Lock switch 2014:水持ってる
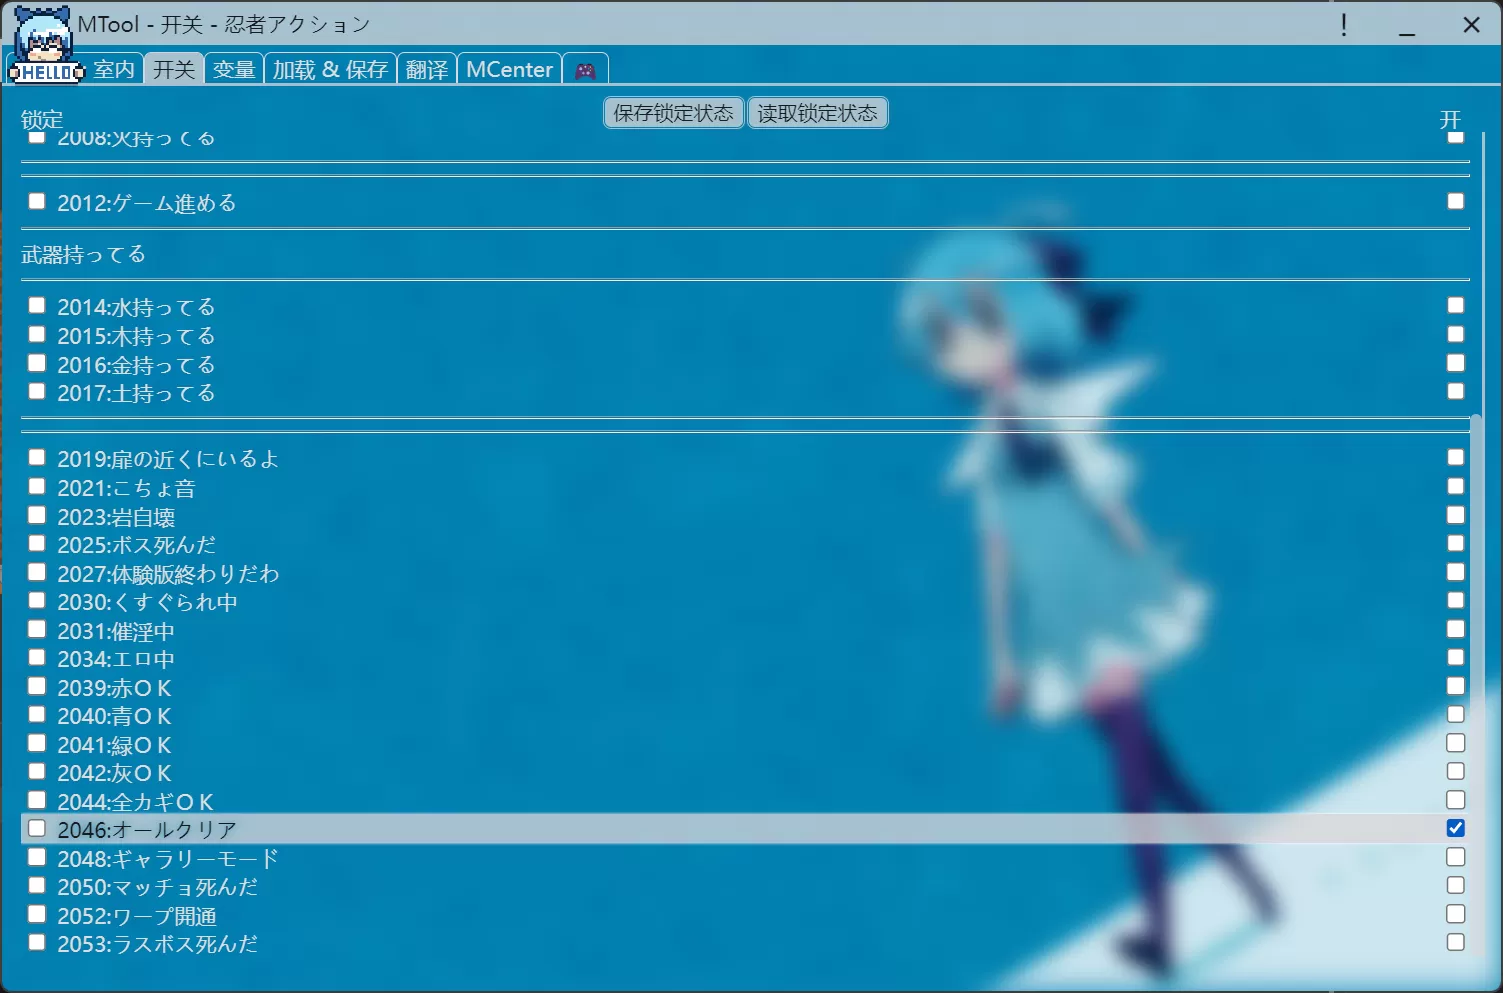This screenshot has height=993, width=1503. pos(37,305)
